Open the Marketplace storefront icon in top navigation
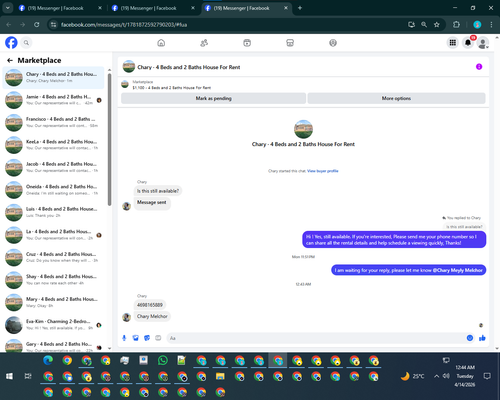 click(290, 43)
